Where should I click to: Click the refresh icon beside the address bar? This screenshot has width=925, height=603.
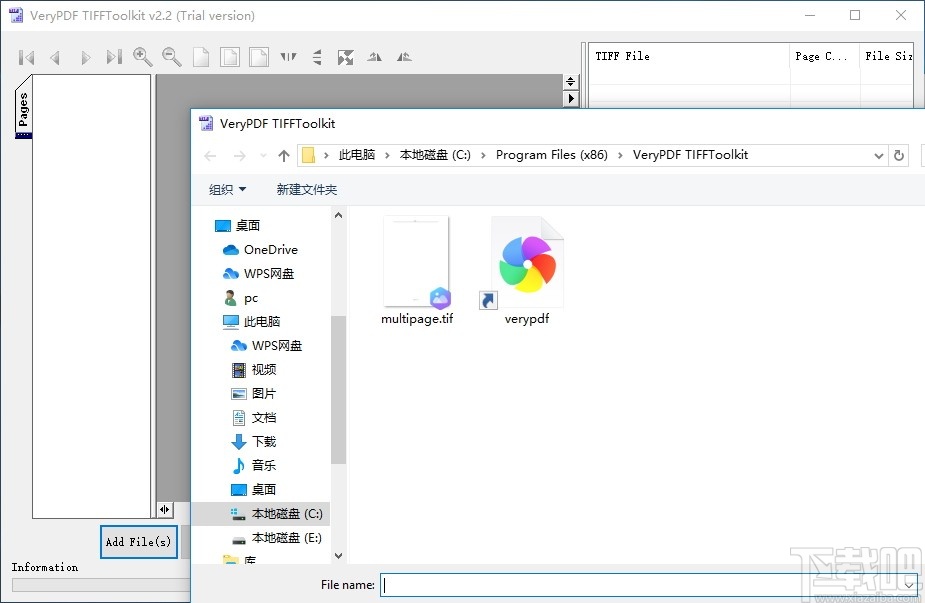coord(898,155)
